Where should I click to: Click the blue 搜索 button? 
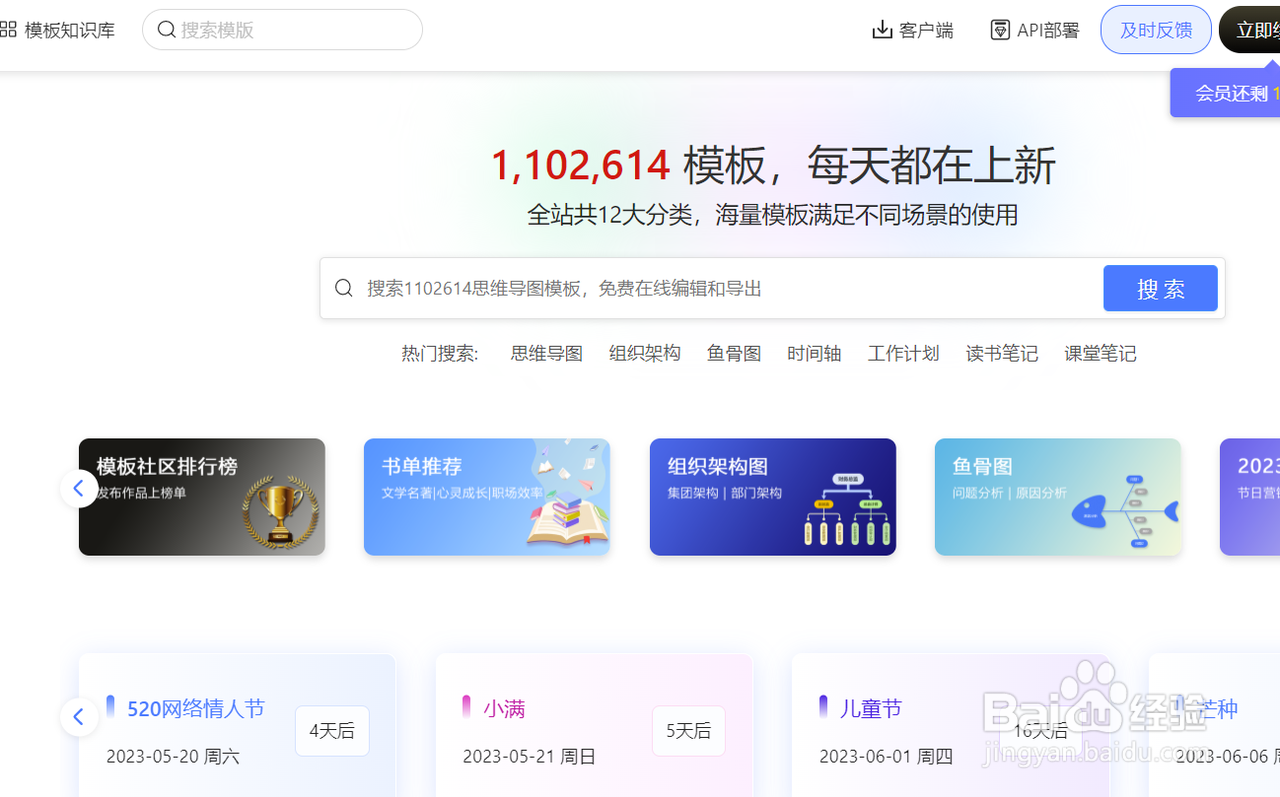point(1161,288)
